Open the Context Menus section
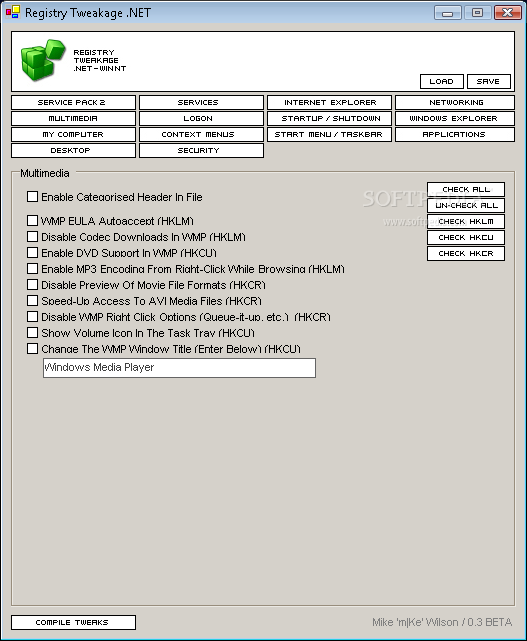This screenshot has height=641, width=527. pos(201,134)
